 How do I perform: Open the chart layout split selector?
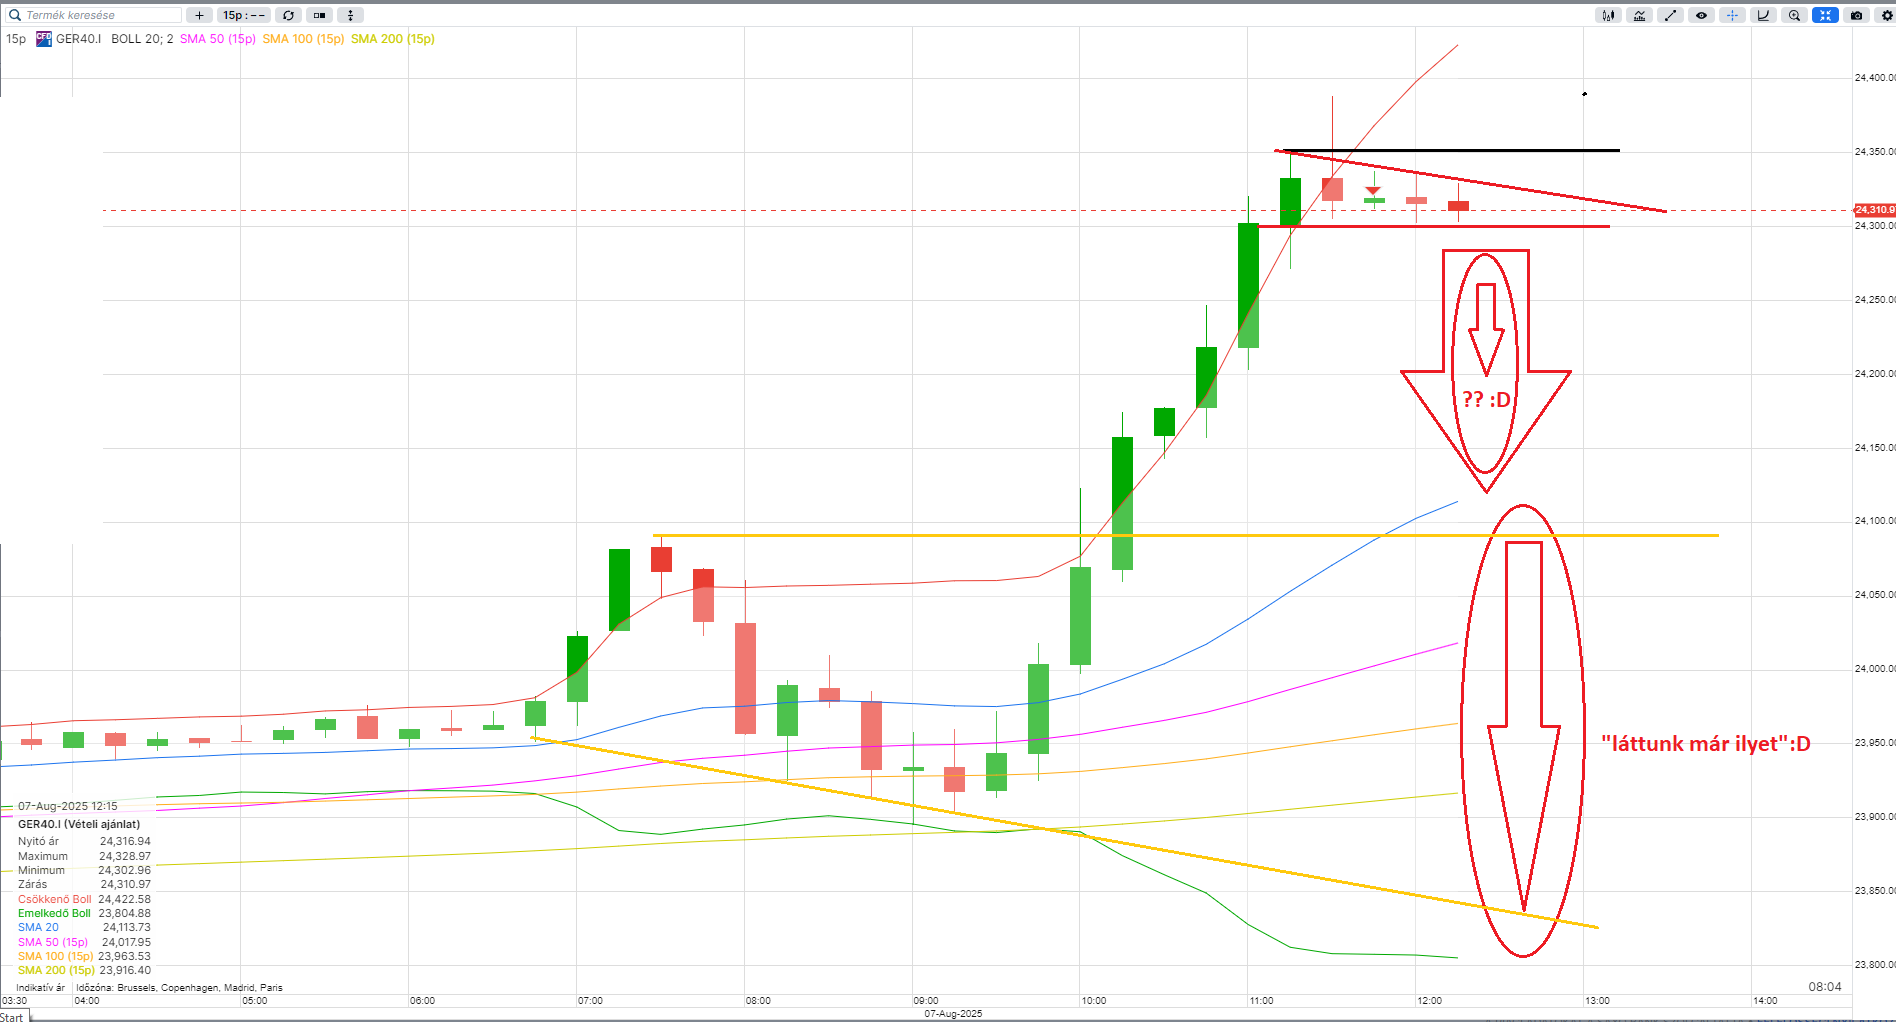click(319, 15)
